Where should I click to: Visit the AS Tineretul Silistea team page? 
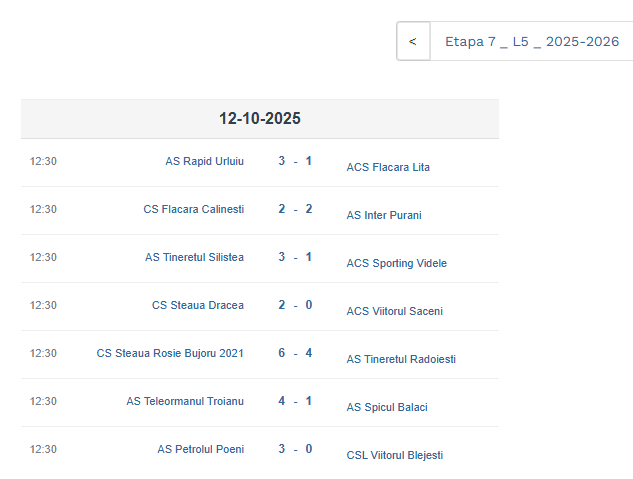[x=194, y=257]
